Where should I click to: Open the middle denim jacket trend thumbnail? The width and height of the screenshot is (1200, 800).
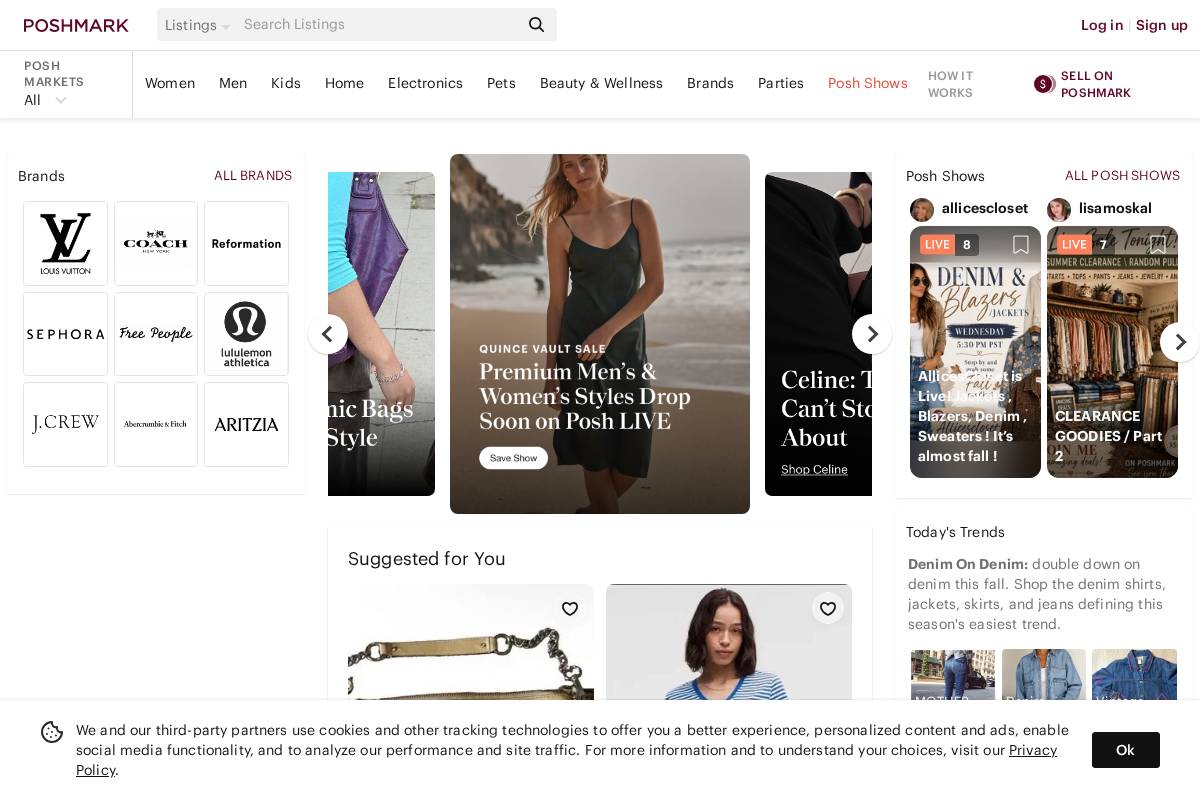pos(1044,675)
